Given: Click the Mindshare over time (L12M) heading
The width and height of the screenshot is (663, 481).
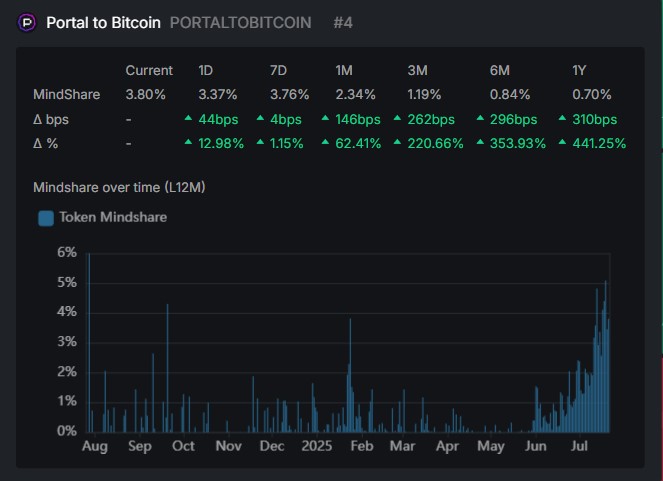Looking at the screenshot, I should pyautogui.click(x=119, y=187).
